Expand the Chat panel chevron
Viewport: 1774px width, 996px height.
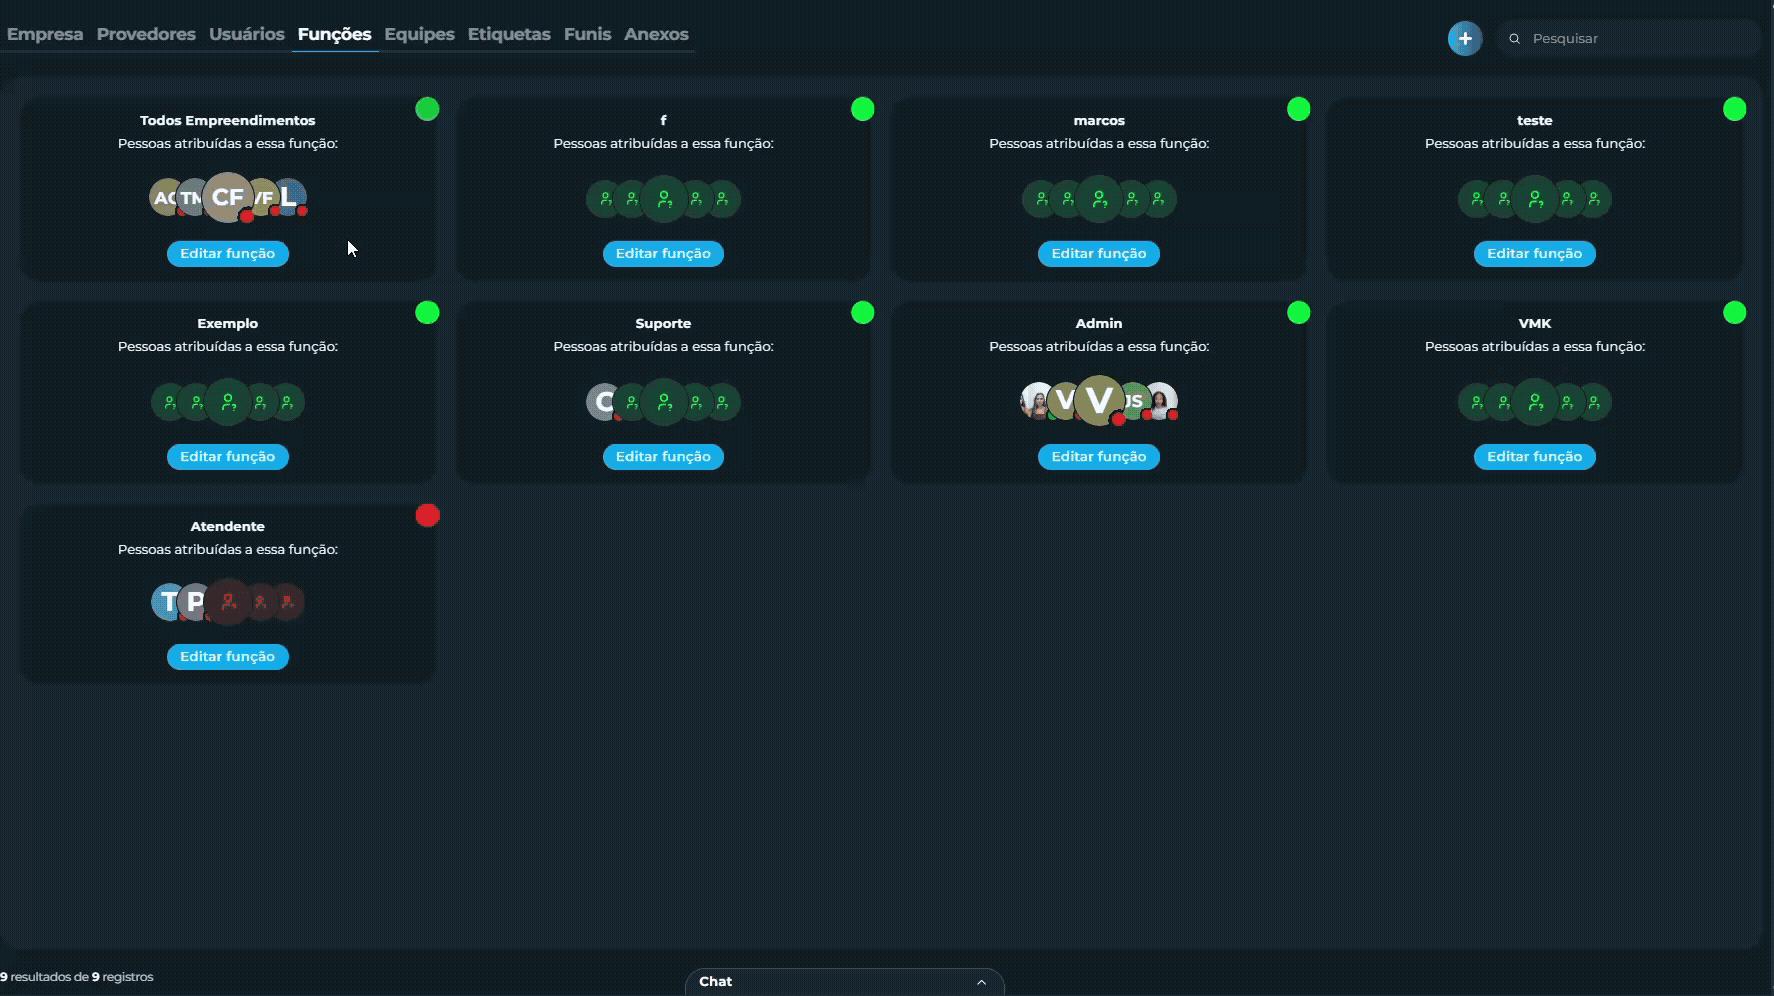coord(981,982)
